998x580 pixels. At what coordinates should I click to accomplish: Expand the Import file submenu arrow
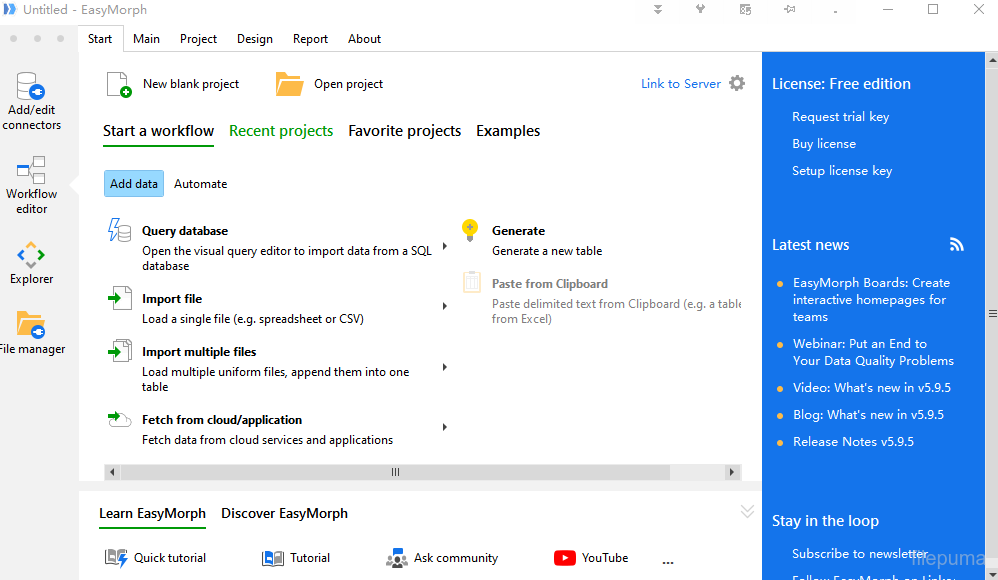444,306
